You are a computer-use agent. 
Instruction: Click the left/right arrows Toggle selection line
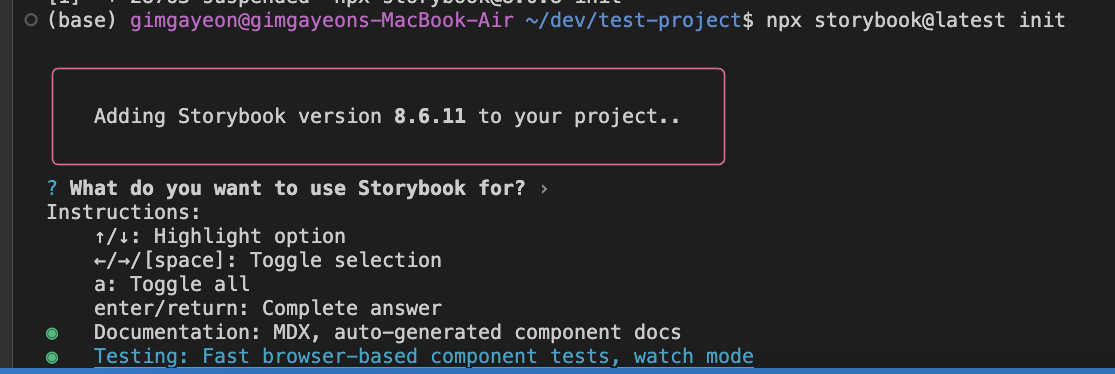(x=267, y=260)
